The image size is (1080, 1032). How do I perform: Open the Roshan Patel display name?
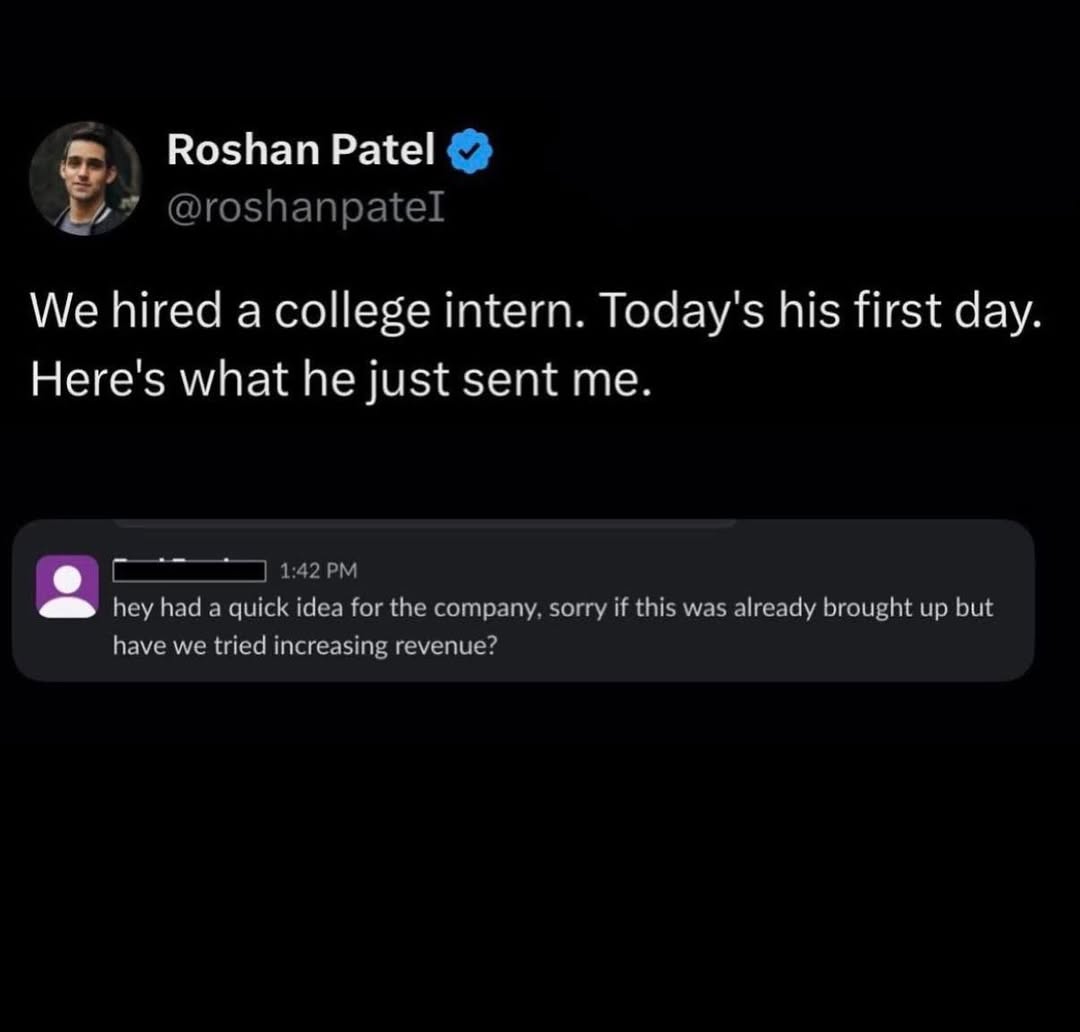point(300,150)
